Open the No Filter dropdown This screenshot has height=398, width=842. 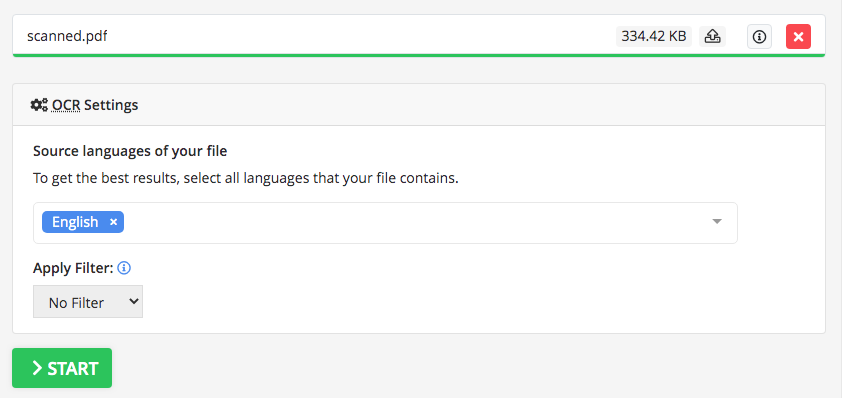click(88, 302)
